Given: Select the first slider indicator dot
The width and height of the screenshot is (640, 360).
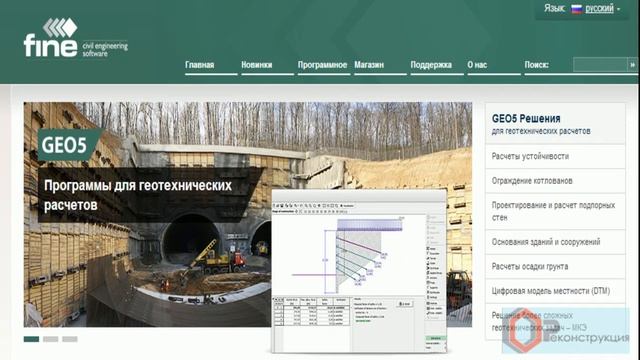Looking at the screenshot, I should pos(31,339).
